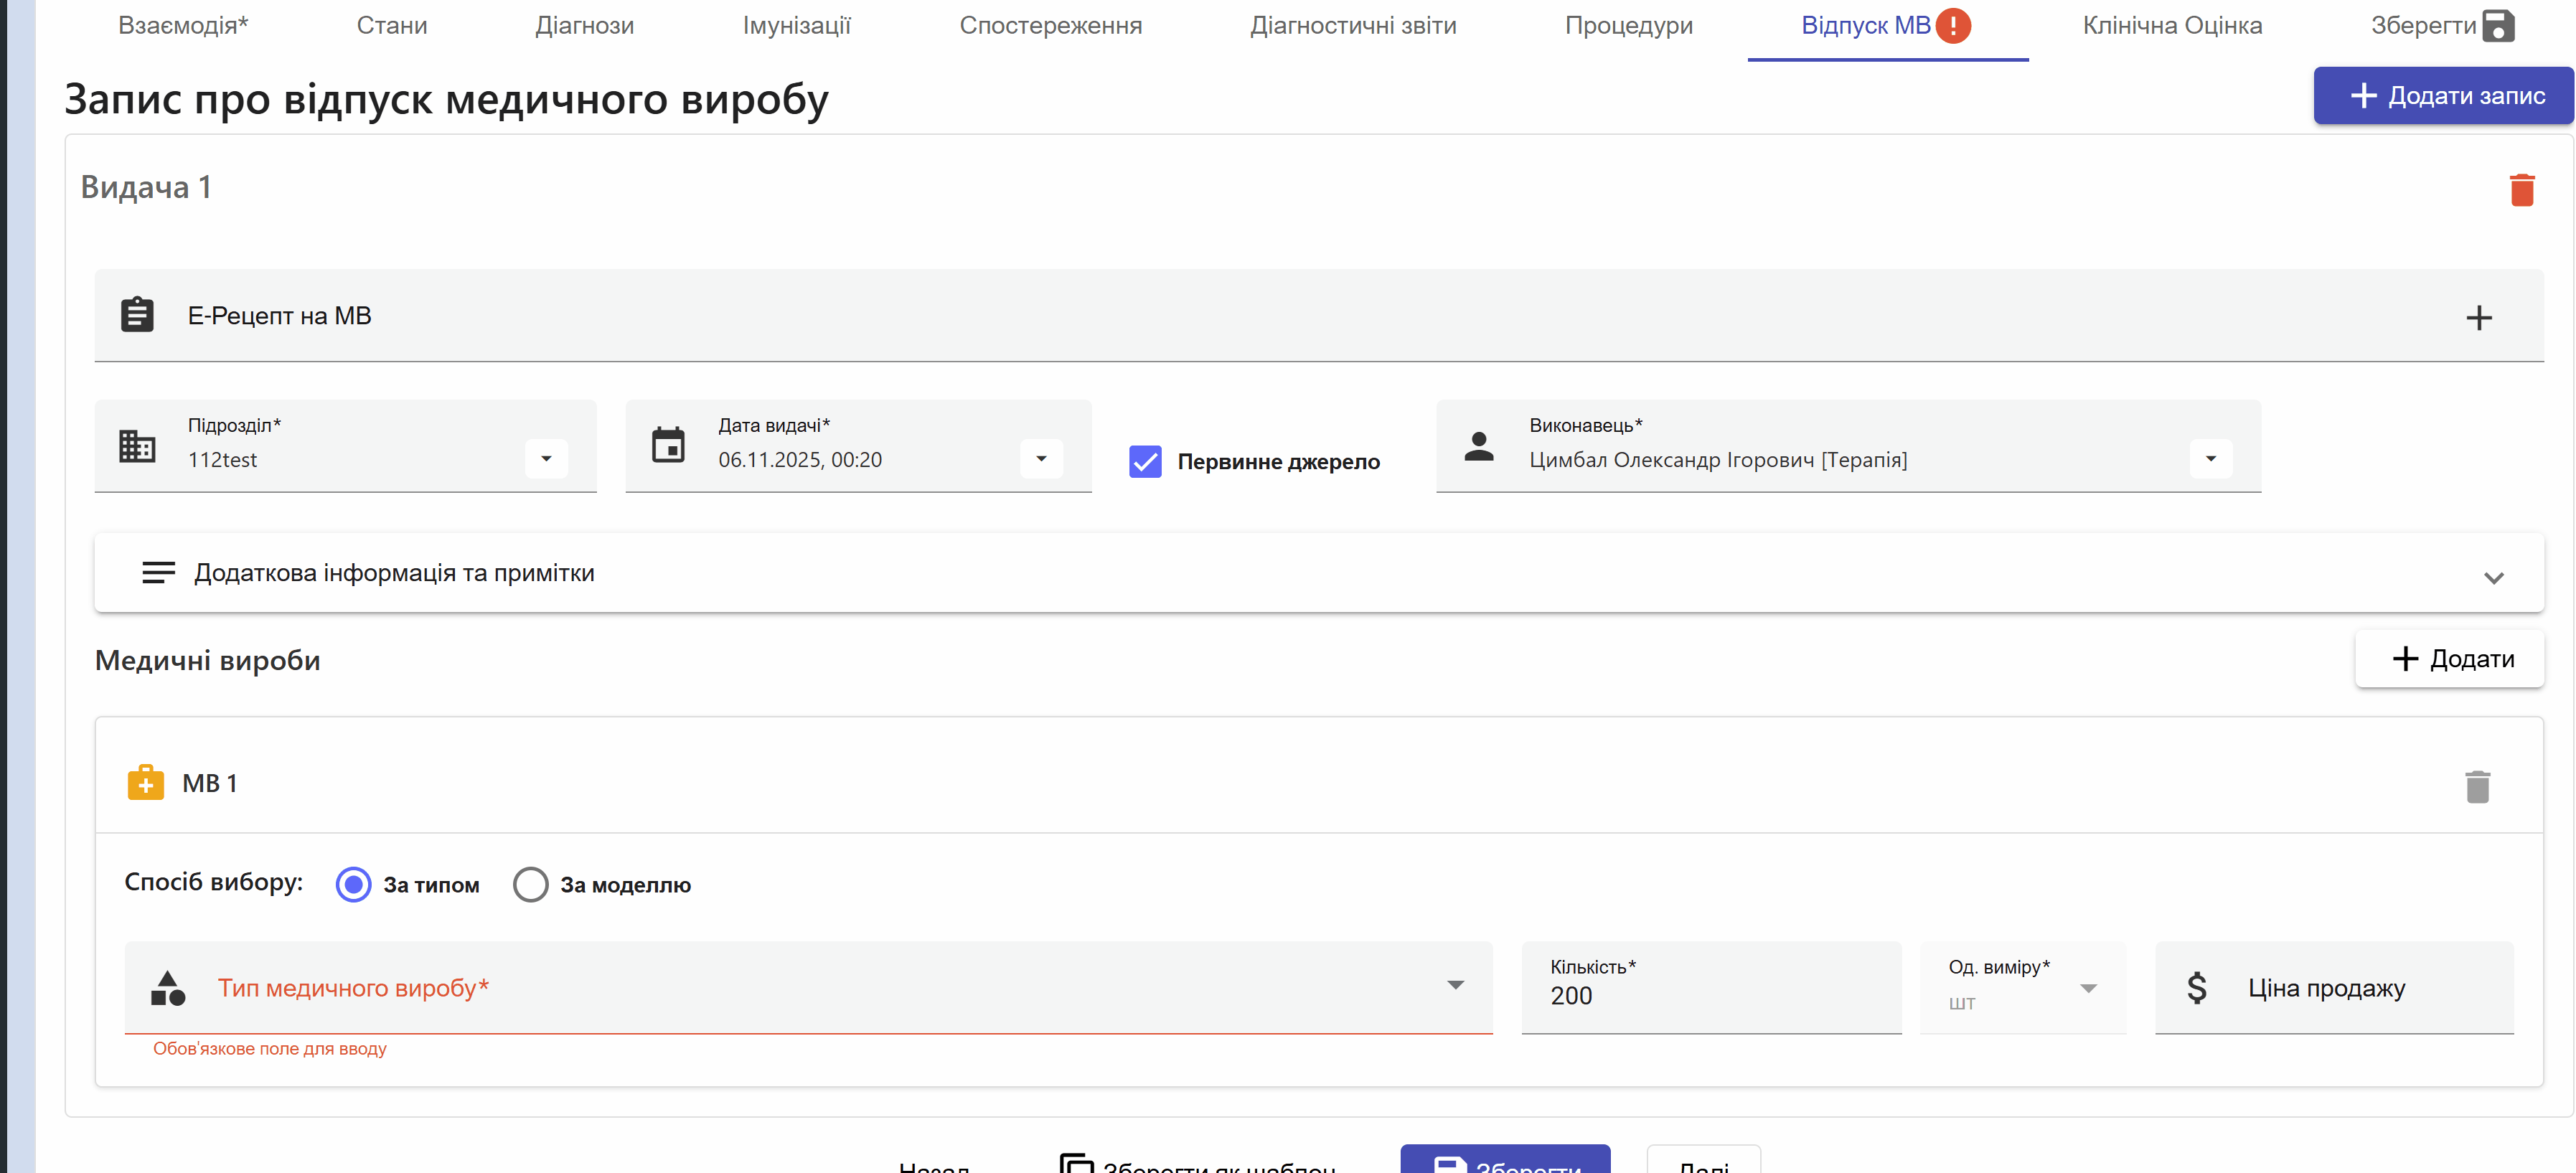Click Додати button in Медичні вироби
The width and height of the screenshot is (2576, 1173).
coord(2450,658)
